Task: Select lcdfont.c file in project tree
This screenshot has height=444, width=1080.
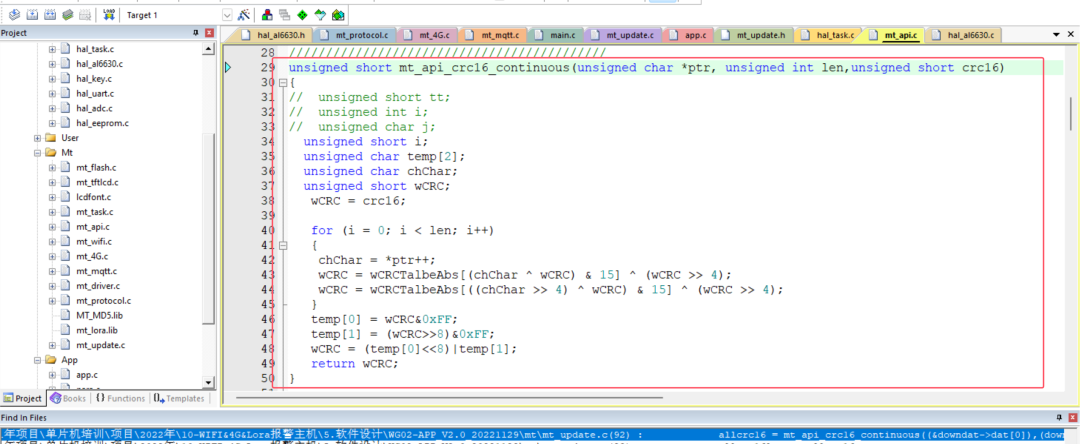Action: (94, 197)
